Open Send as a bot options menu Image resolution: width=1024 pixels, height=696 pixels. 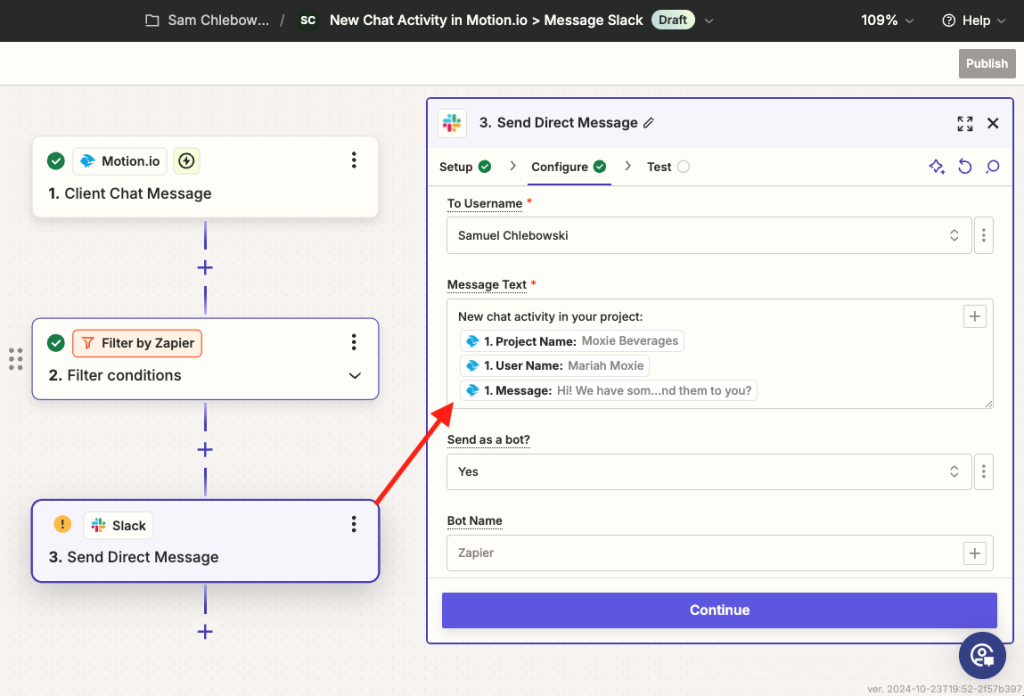pos(984,471)
